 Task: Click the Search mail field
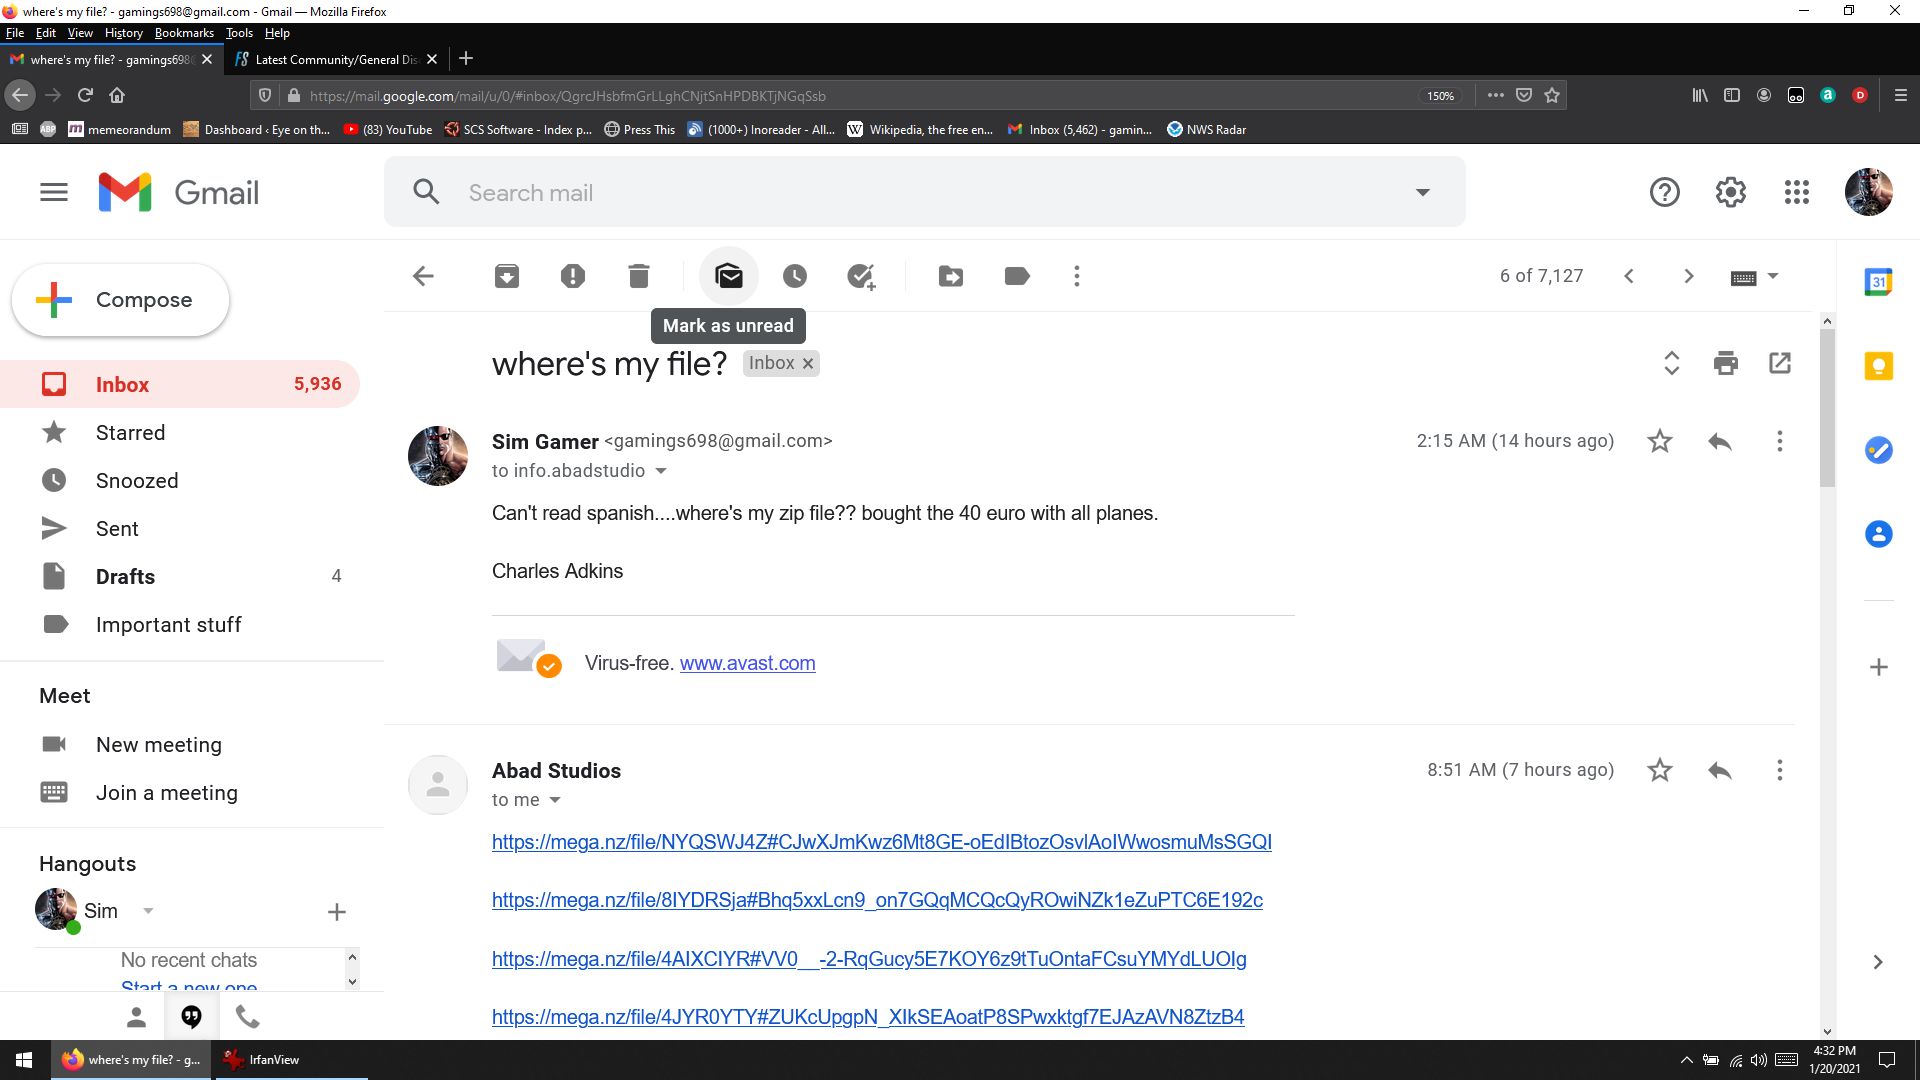(900, 192)
